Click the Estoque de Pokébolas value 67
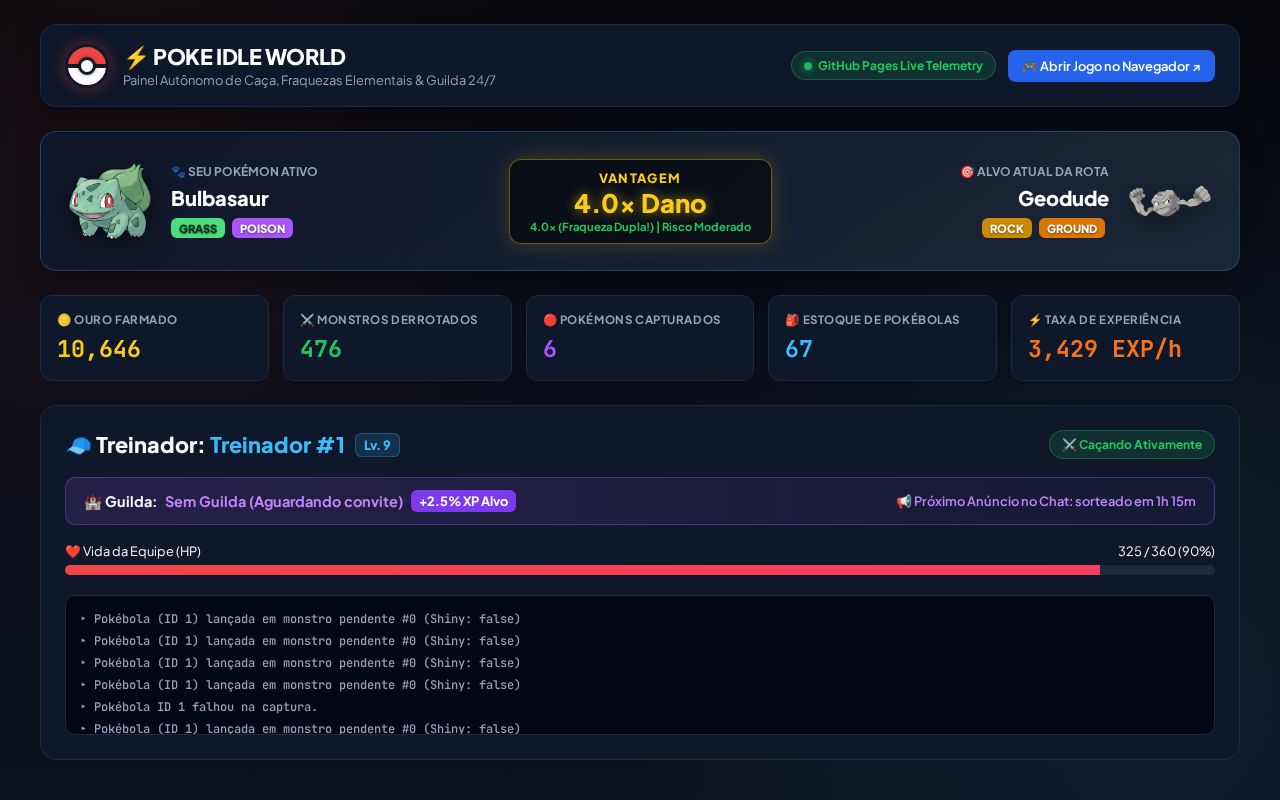The height and width of the screenshot is (800, 1280). click(799, 349)
